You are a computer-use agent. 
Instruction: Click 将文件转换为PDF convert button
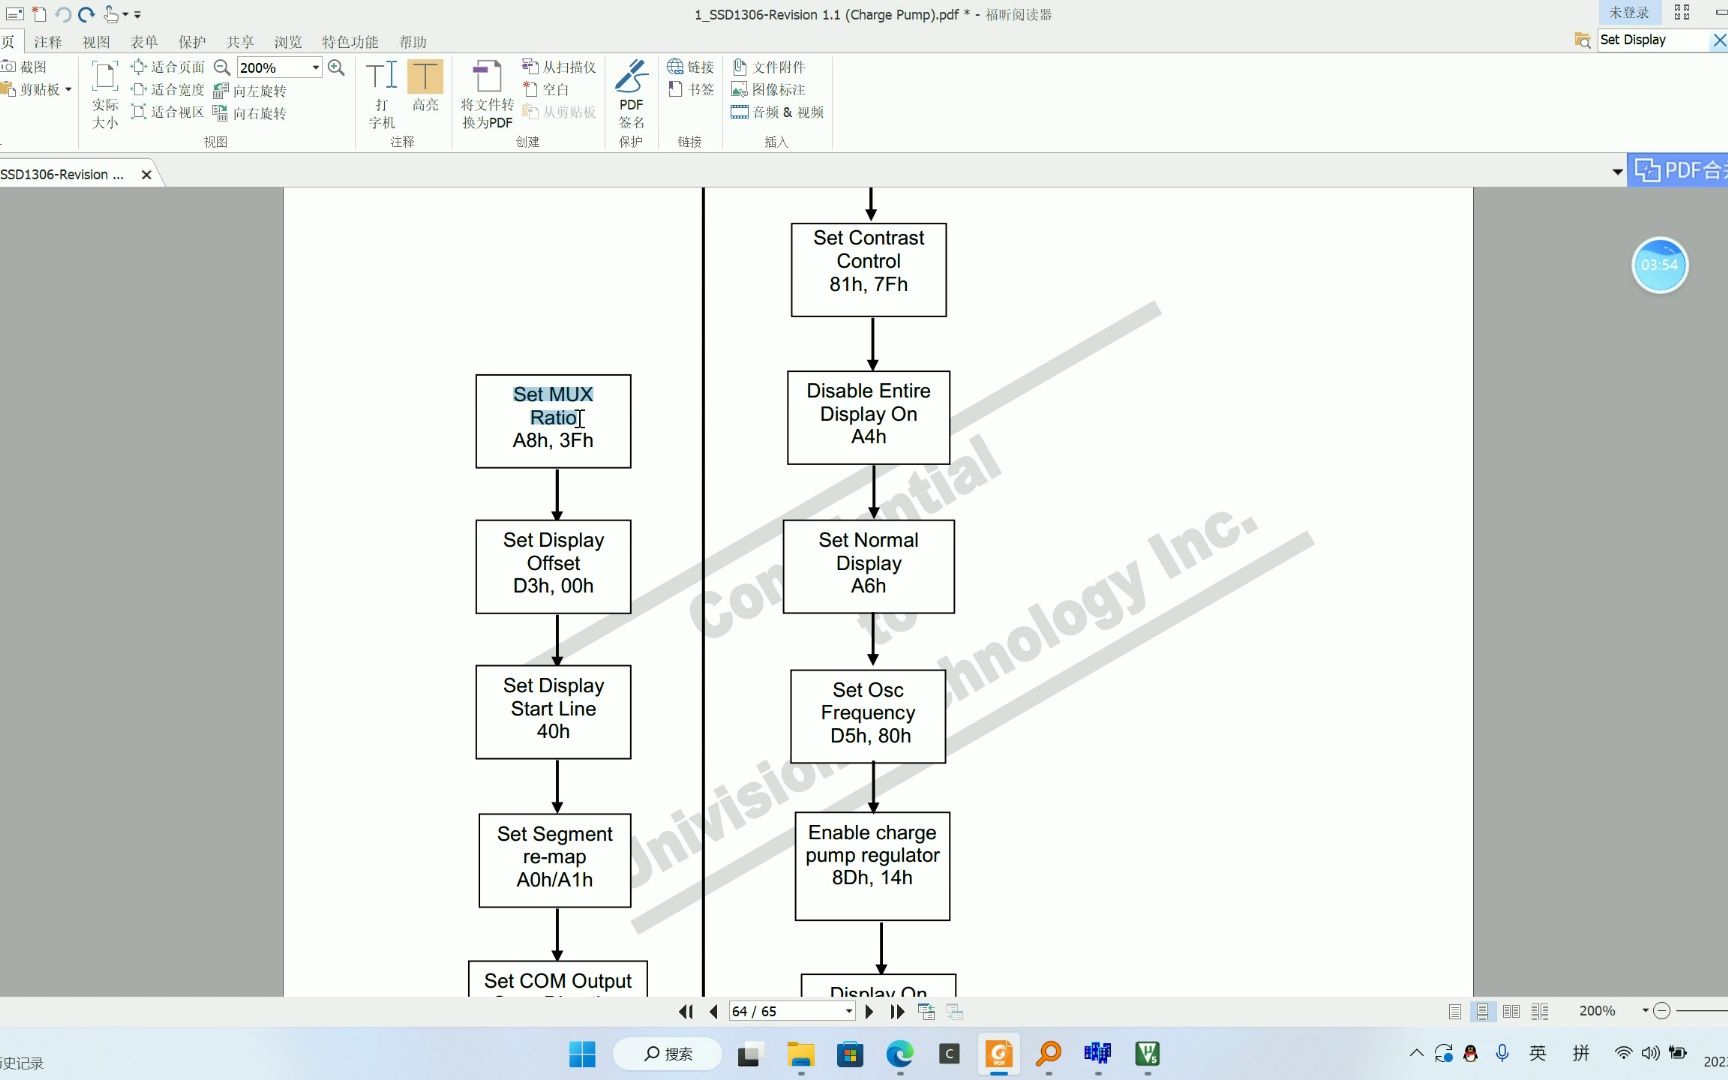[487, 95]
